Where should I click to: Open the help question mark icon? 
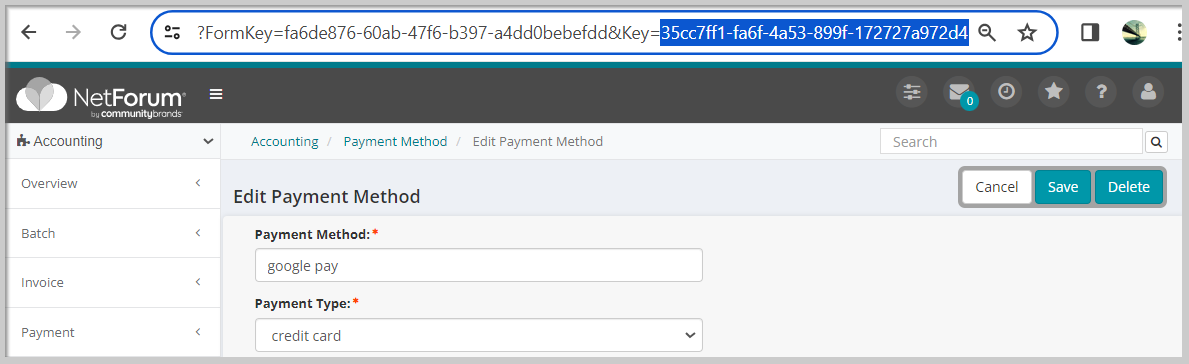[x=1101, y=92]
